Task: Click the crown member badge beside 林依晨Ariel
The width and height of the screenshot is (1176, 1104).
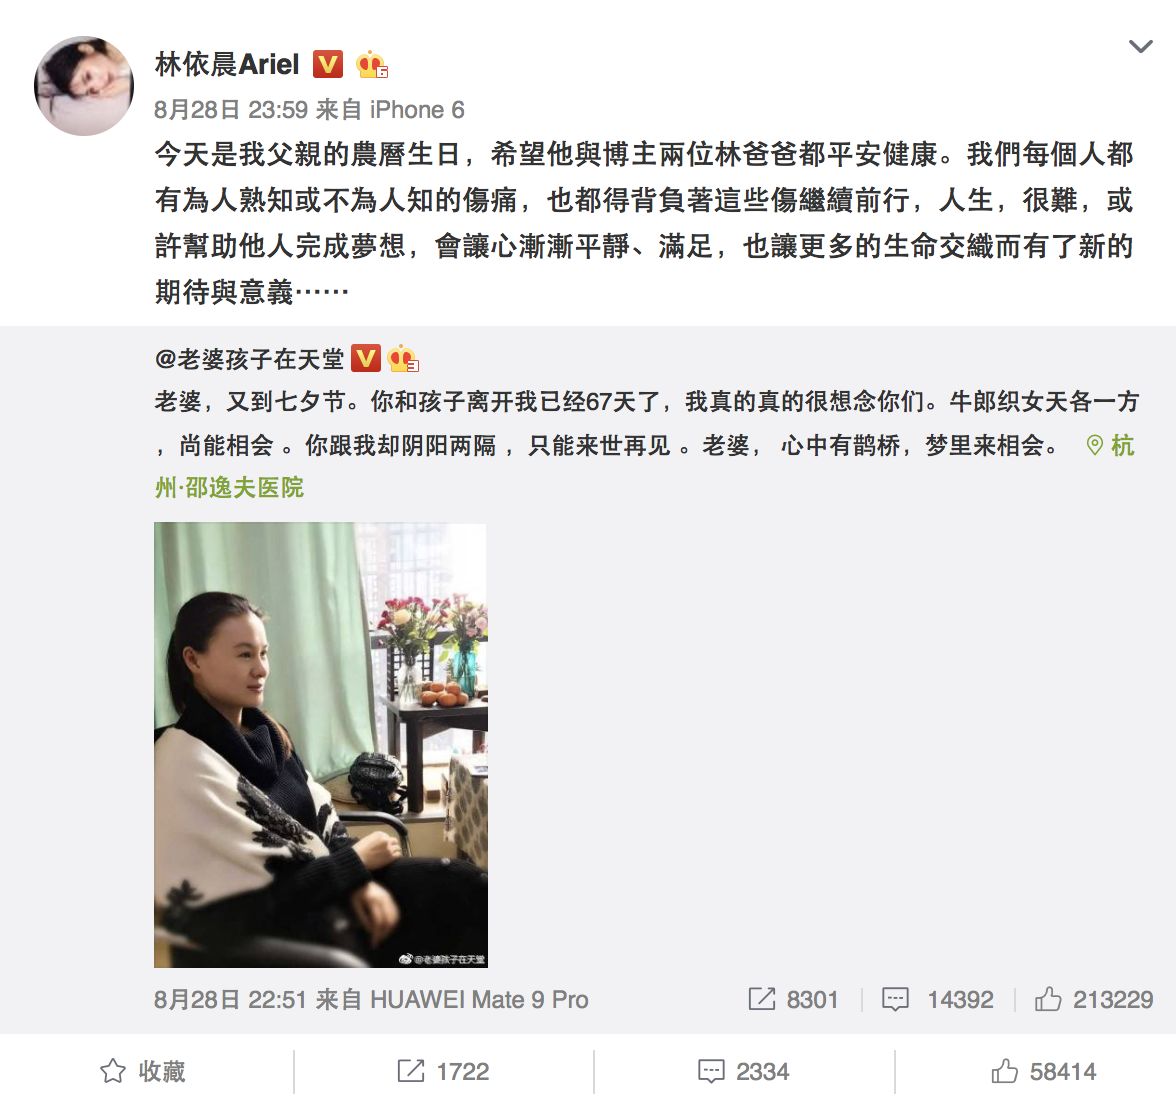Action: 371,64
